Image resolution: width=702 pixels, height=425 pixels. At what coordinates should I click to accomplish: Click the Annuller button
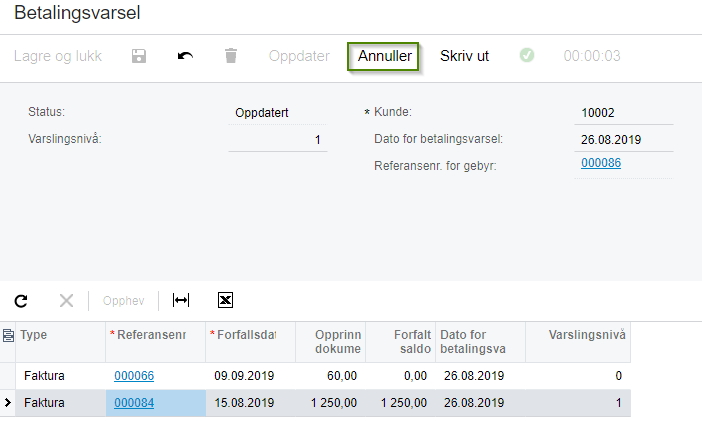pos(383,56)
